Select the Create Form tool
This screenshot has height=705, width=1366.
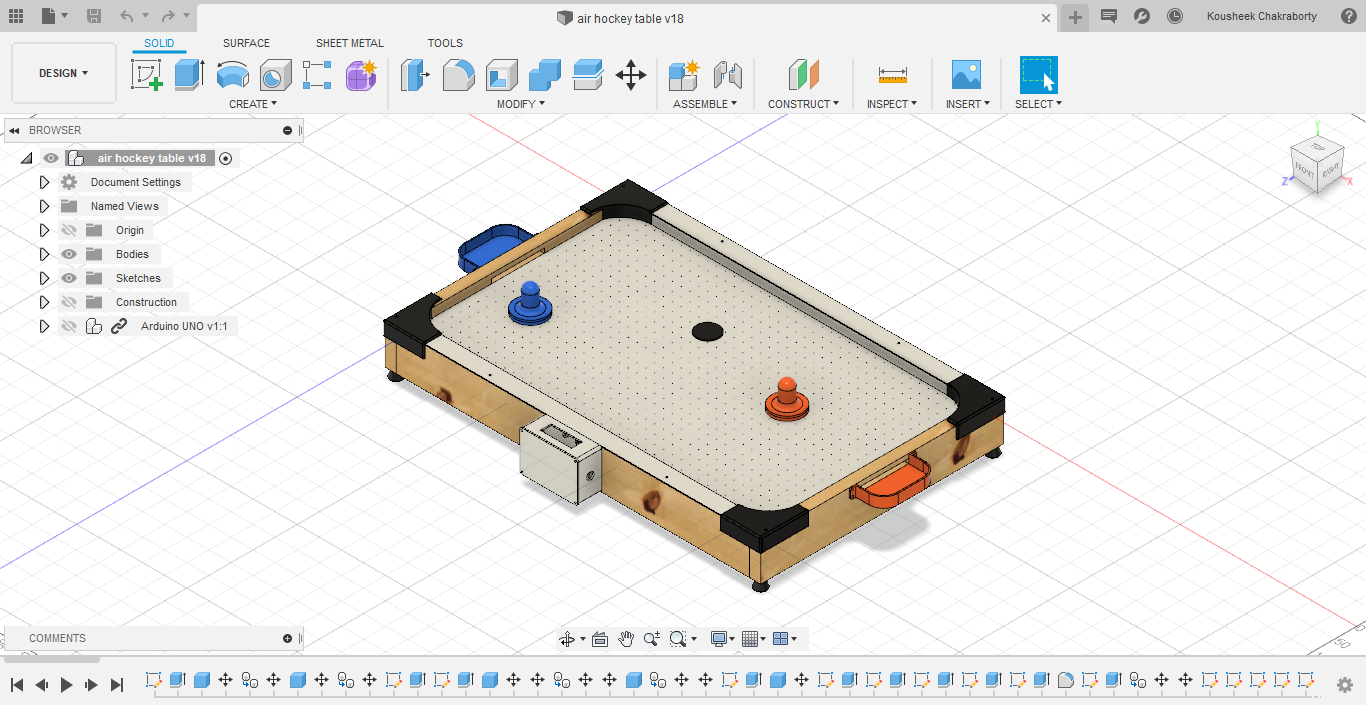(x=361, y=75)
